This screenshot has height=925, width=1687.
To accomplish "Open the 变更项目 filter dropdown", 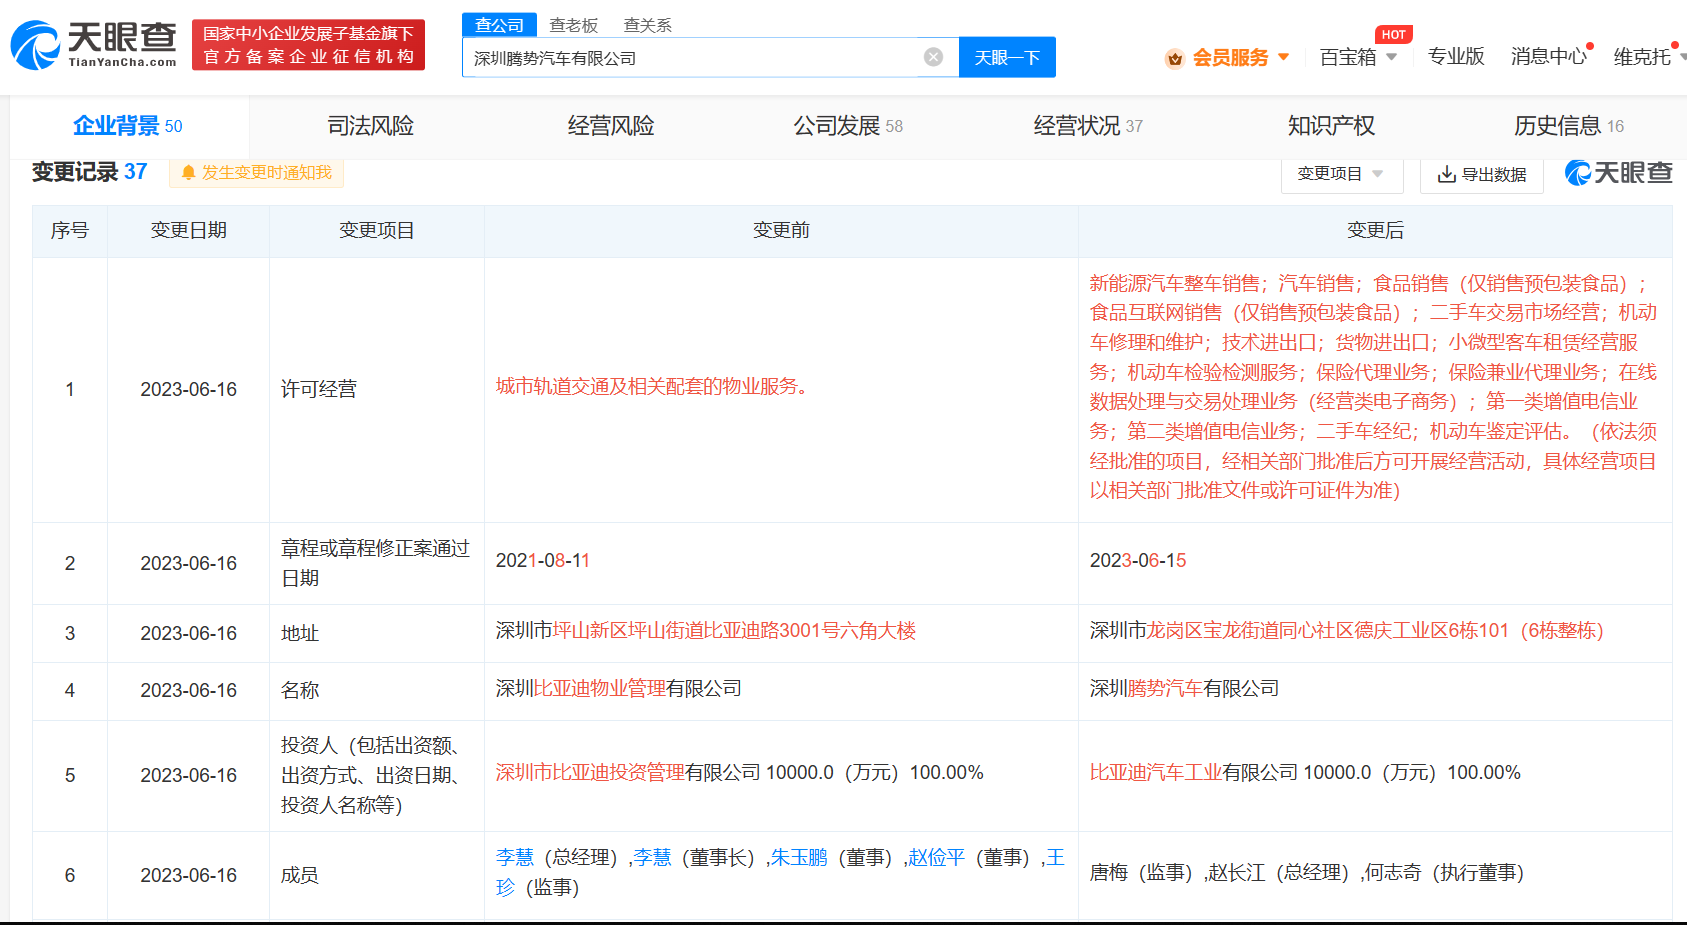I will point(1341,174).
